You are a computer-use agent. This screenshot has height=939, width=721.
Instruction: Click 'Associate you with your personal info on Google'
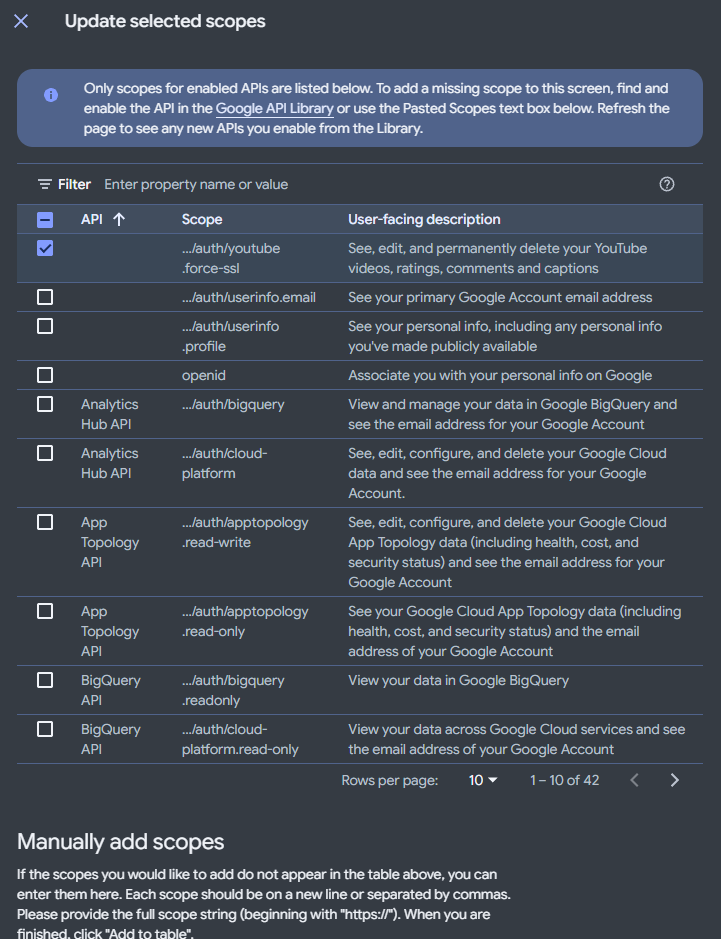pos(500,375)
